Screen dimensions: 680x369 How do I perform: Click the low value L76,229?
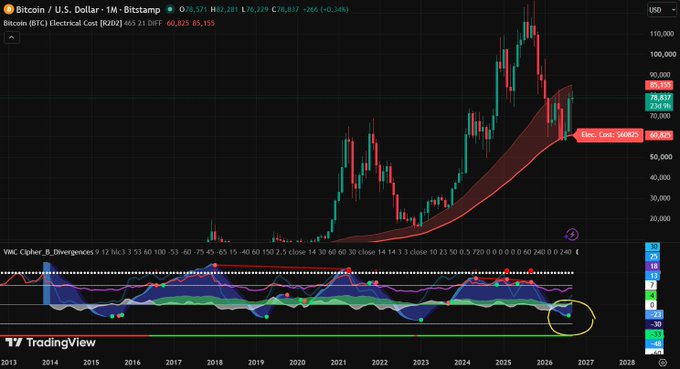(x=255, y=9)
